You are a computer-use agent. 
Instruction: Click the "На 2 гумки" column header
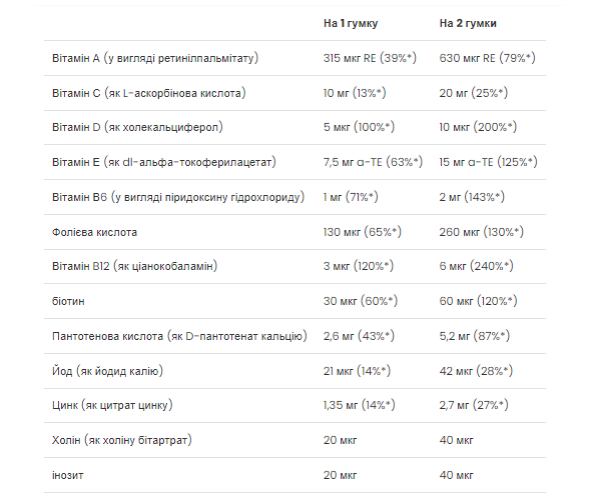click(468, 22)
